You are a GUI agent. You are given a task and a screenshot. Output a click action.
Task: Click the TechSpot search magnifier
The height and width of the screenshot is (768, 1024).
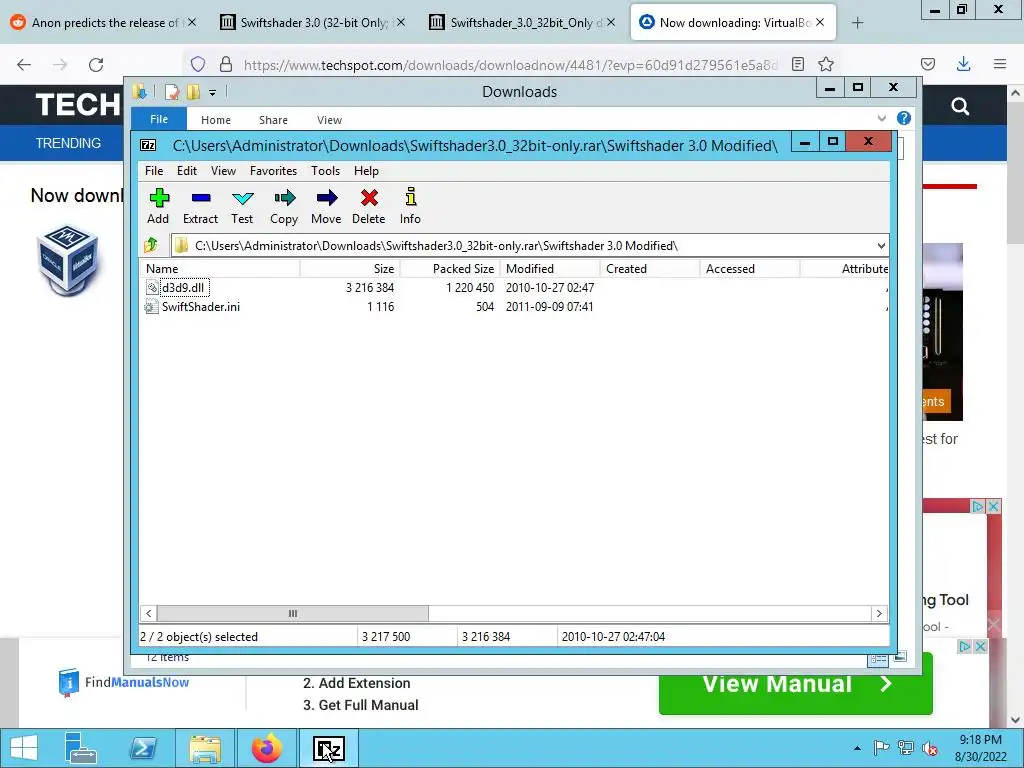pos(960,106)
